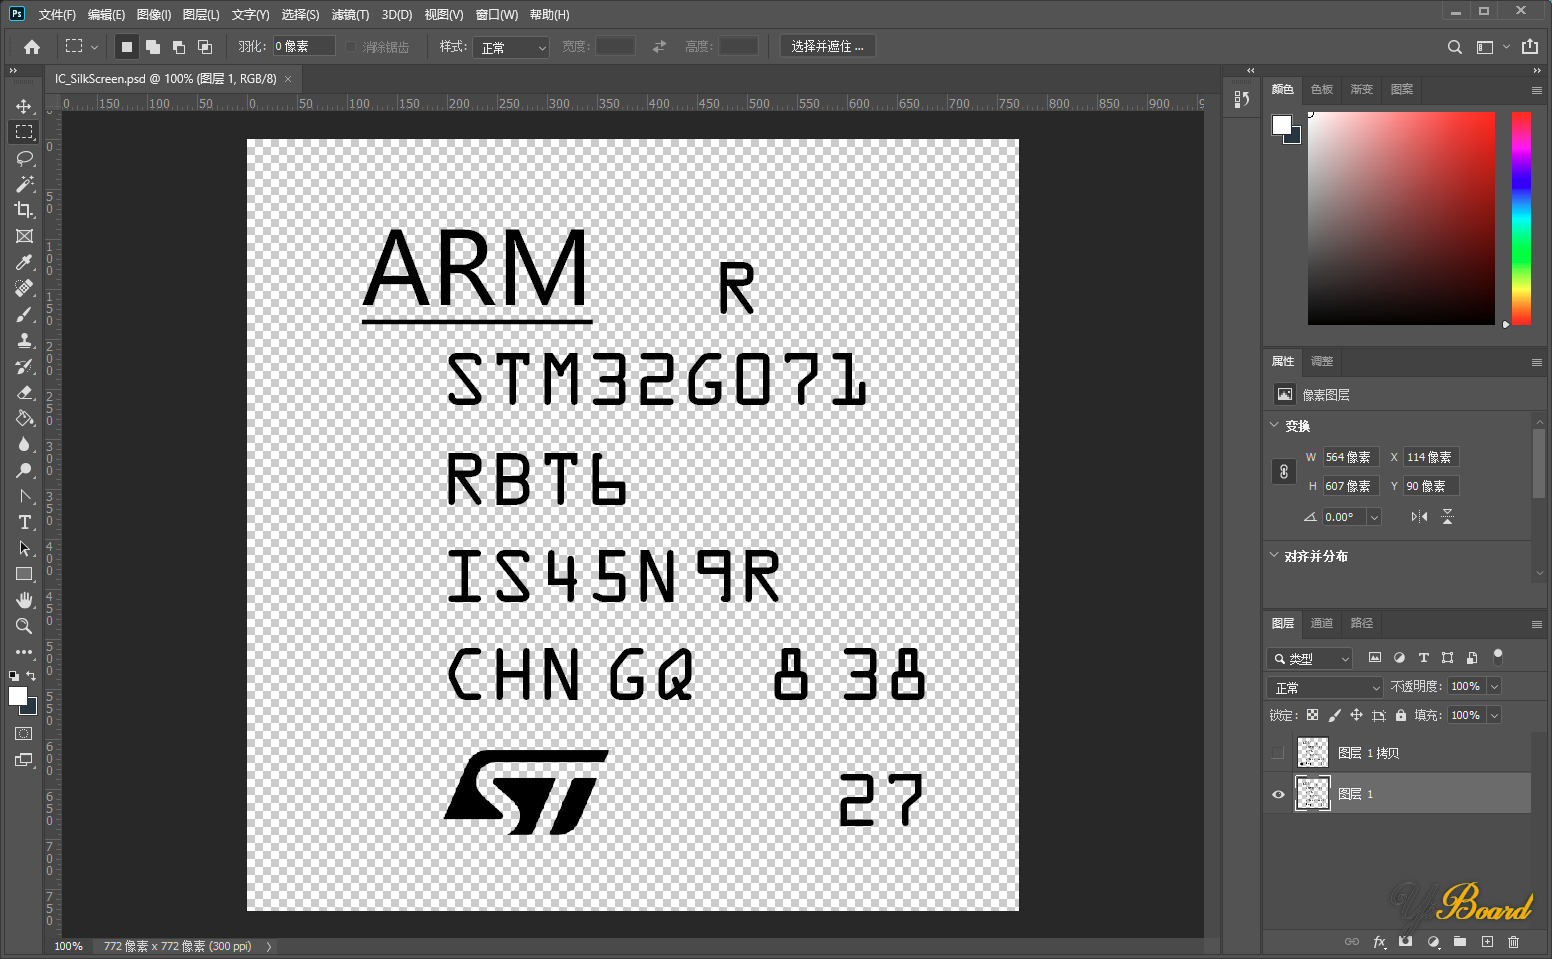Switch to the 色板 swatches tab
1552x959 pixels.
[x=1322, y=89]
